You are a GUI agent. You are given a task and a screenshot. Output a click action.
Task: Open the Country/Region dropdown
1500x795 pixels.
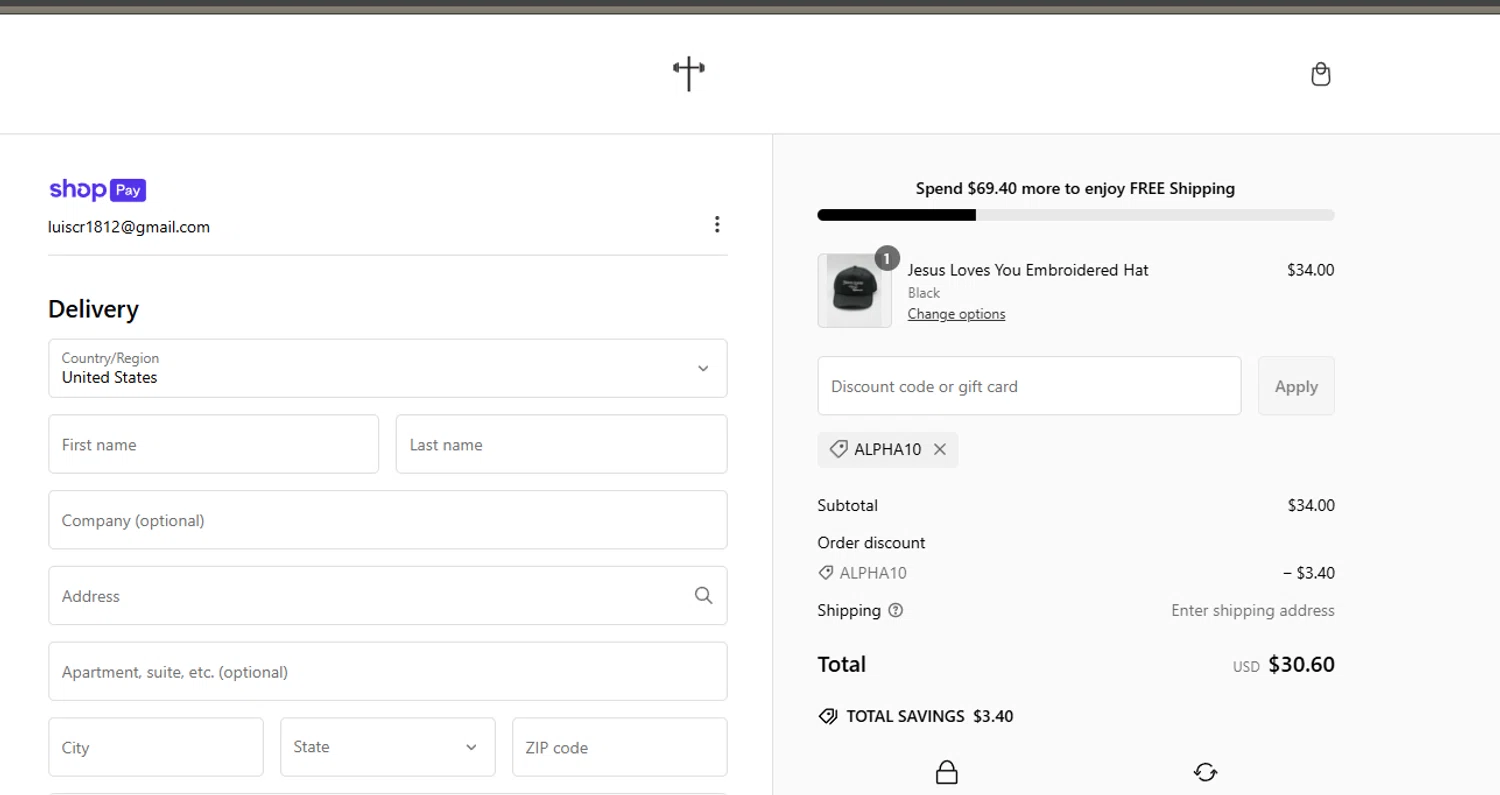click(x=388, y=368)
